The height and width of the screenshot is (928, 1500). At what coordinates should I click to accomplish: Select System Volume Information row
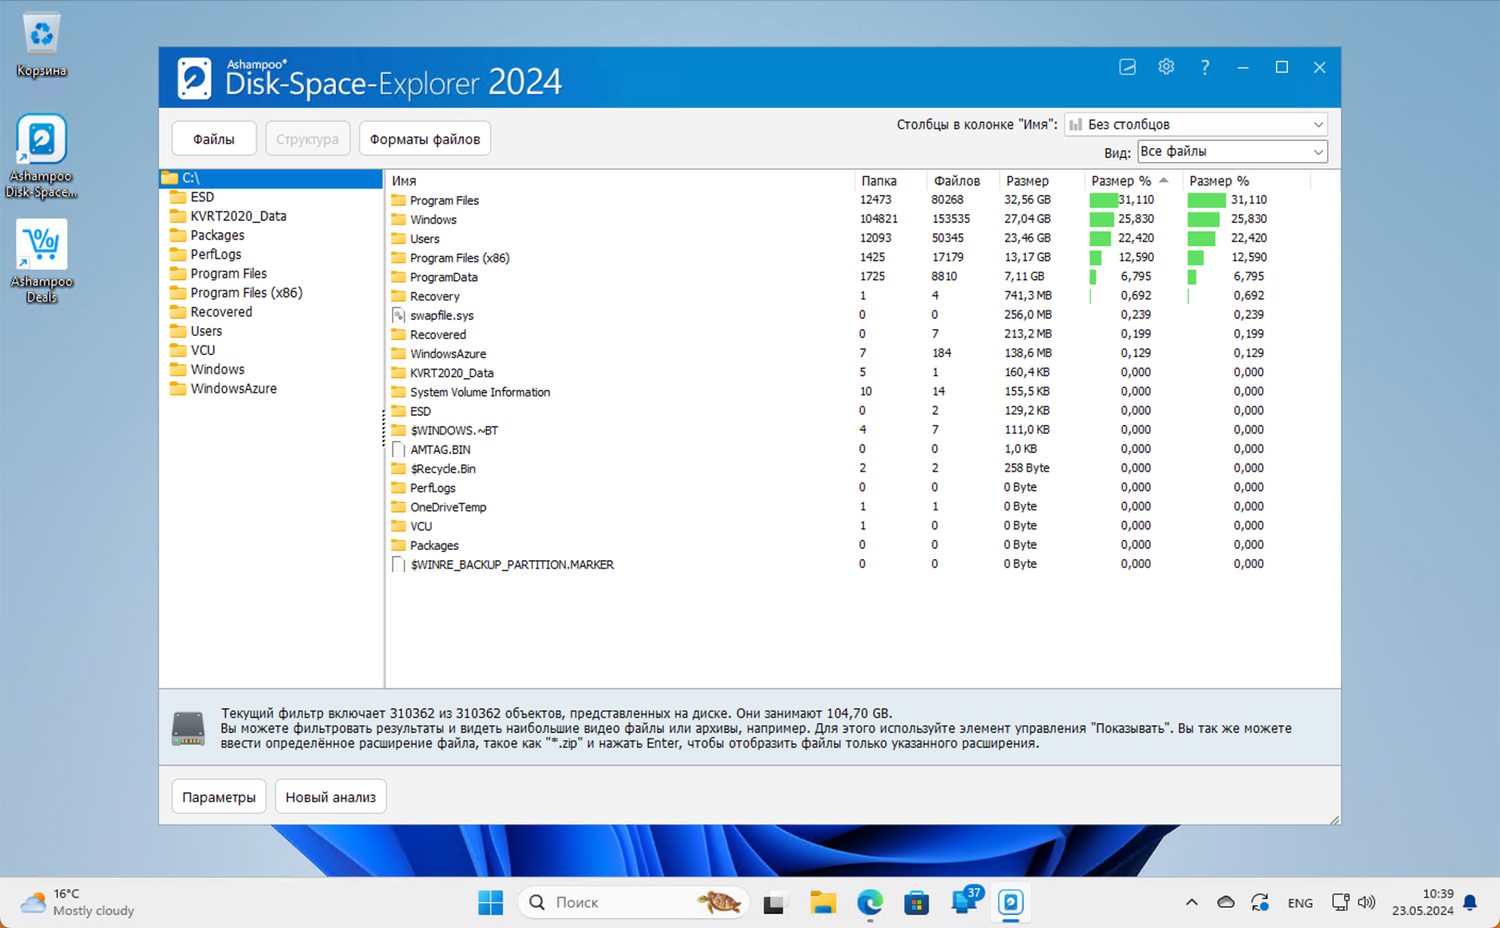[848, 392]
